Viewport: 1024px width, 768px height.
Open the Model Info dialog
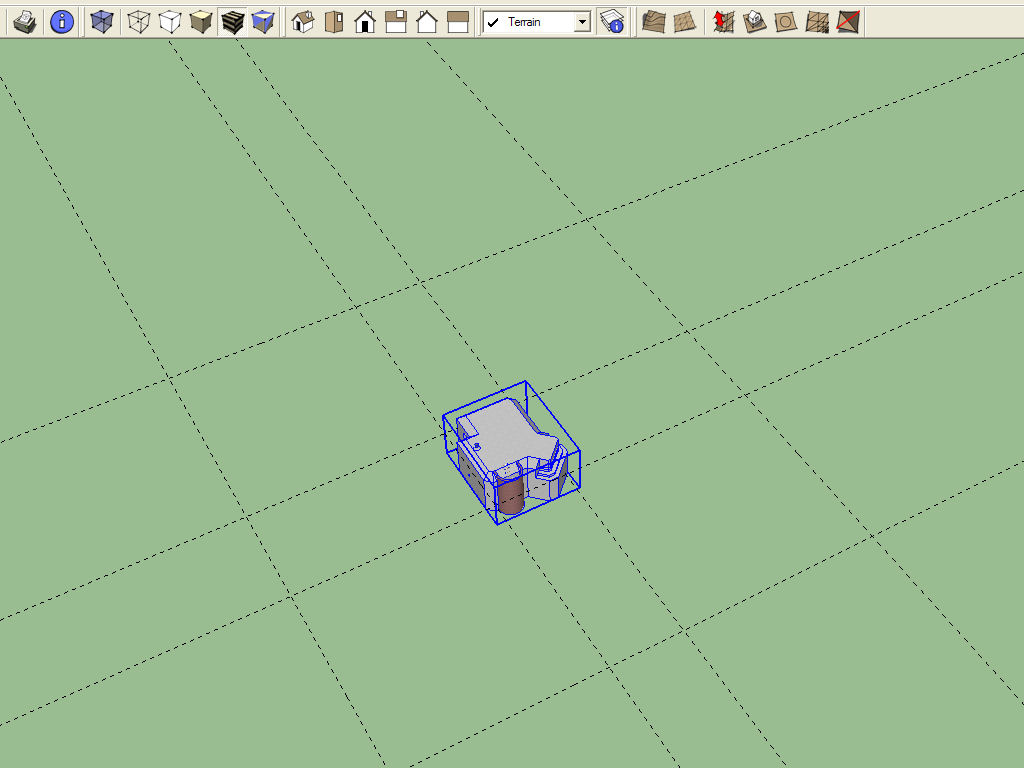(62, 22)
